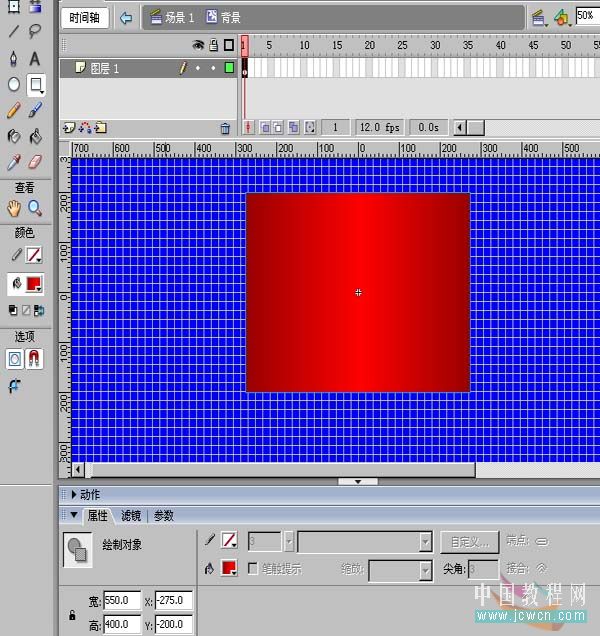
Task: Delete layer using the trash icon
Action: click(x=225, y=128)
